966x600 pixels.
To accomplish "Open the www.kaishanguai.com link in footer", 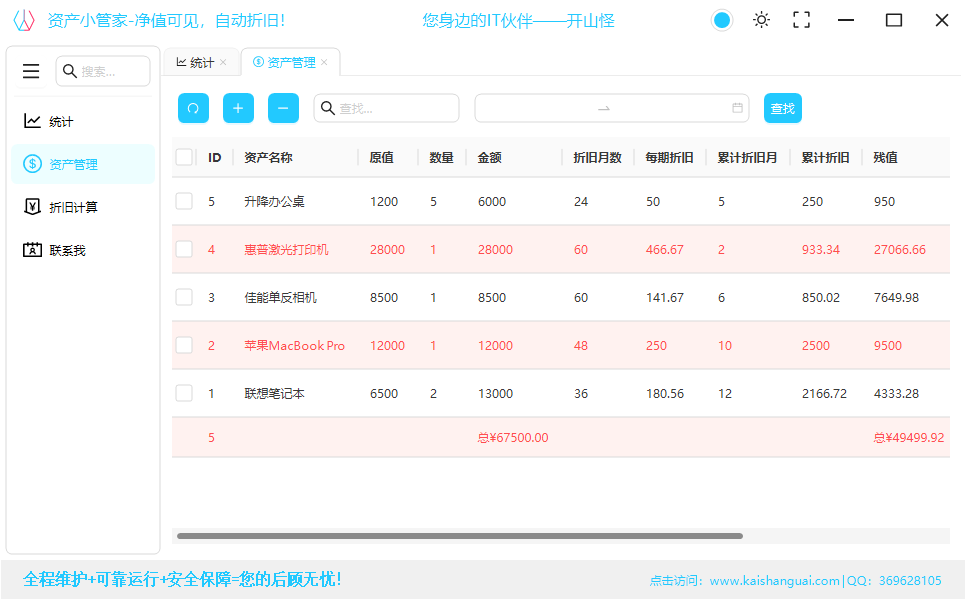I will (774, 580).
